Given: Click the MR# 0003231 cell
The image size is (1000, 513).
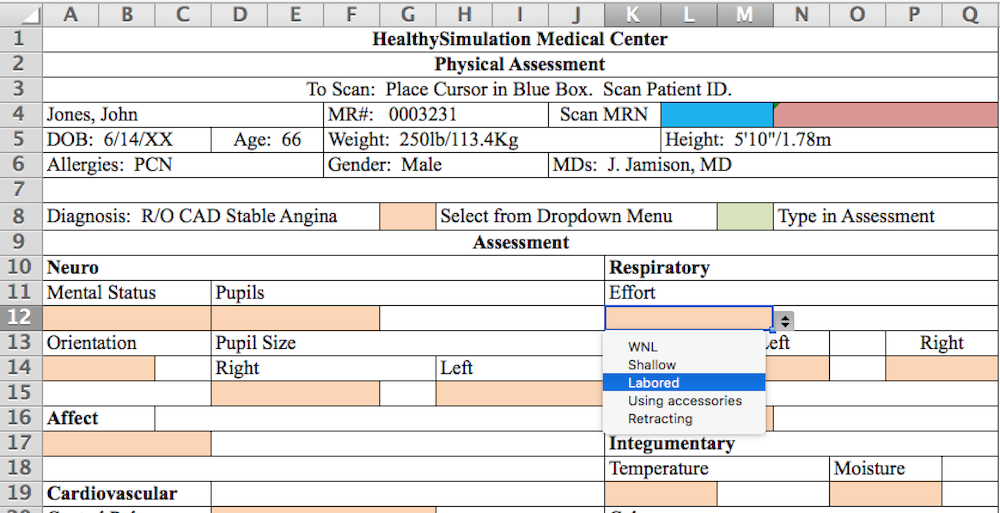Looking at the screenshot, I should click(436, 115).
